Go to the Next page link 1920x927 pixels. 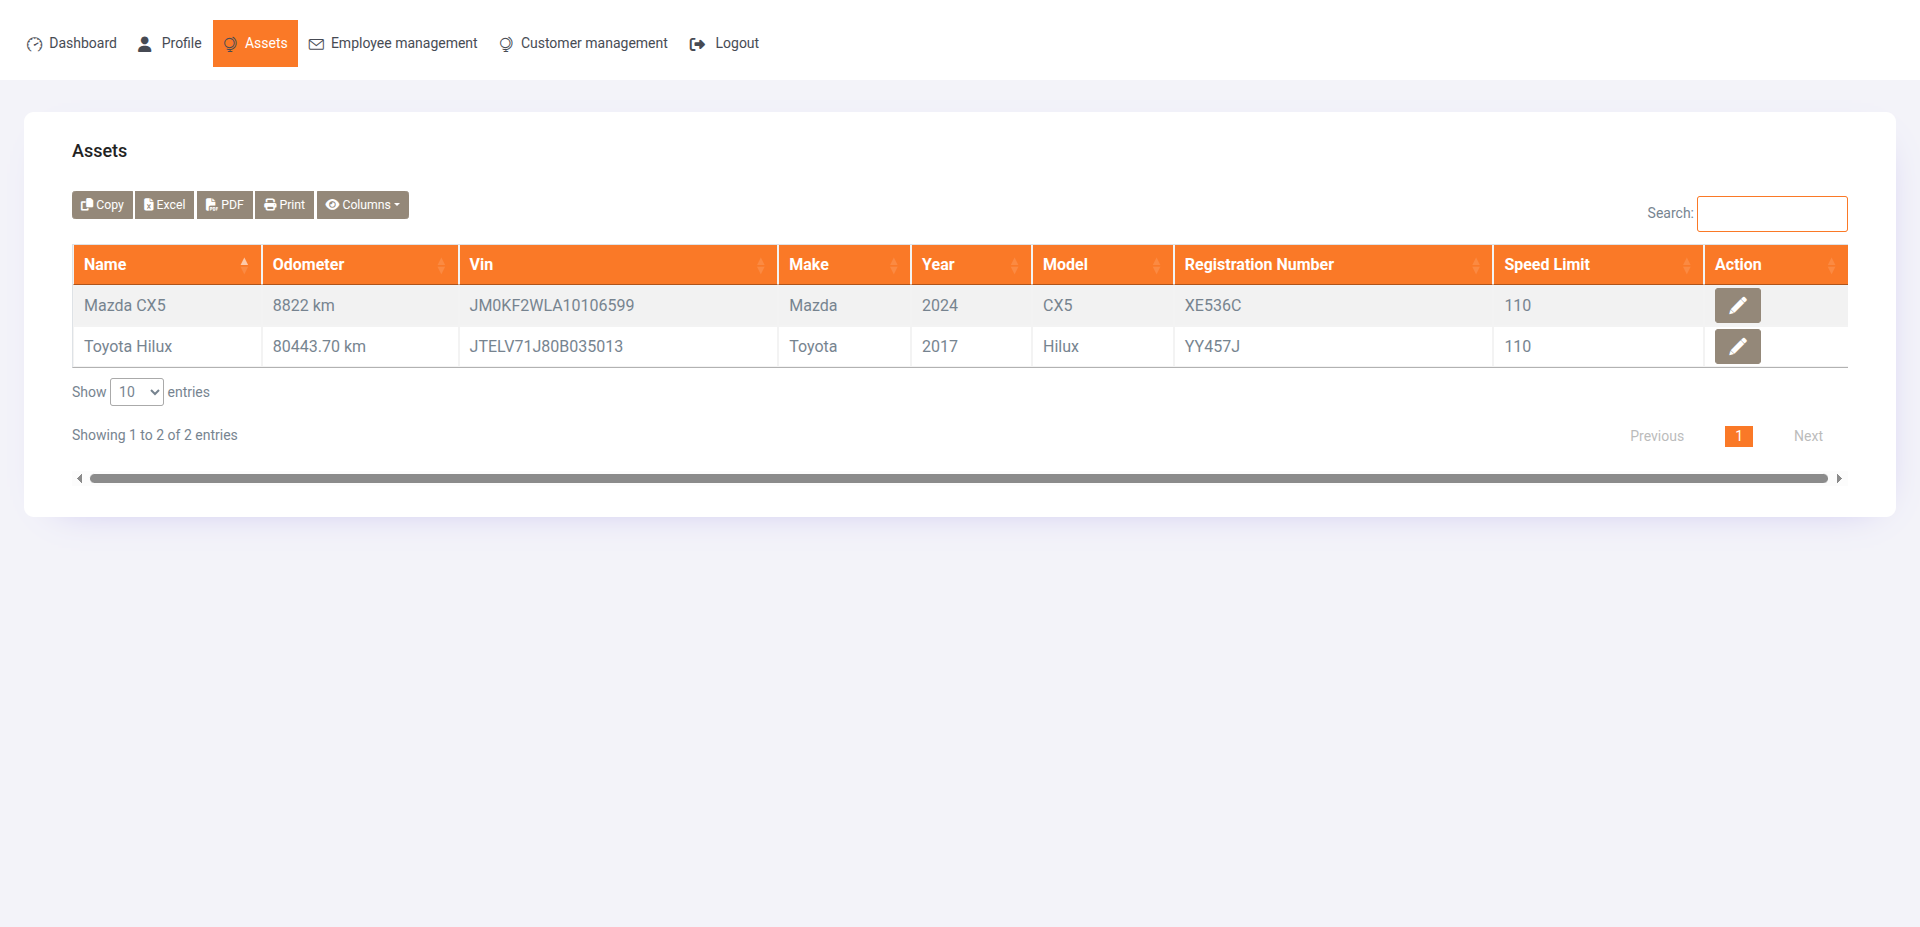click(x=1808, y=435)
